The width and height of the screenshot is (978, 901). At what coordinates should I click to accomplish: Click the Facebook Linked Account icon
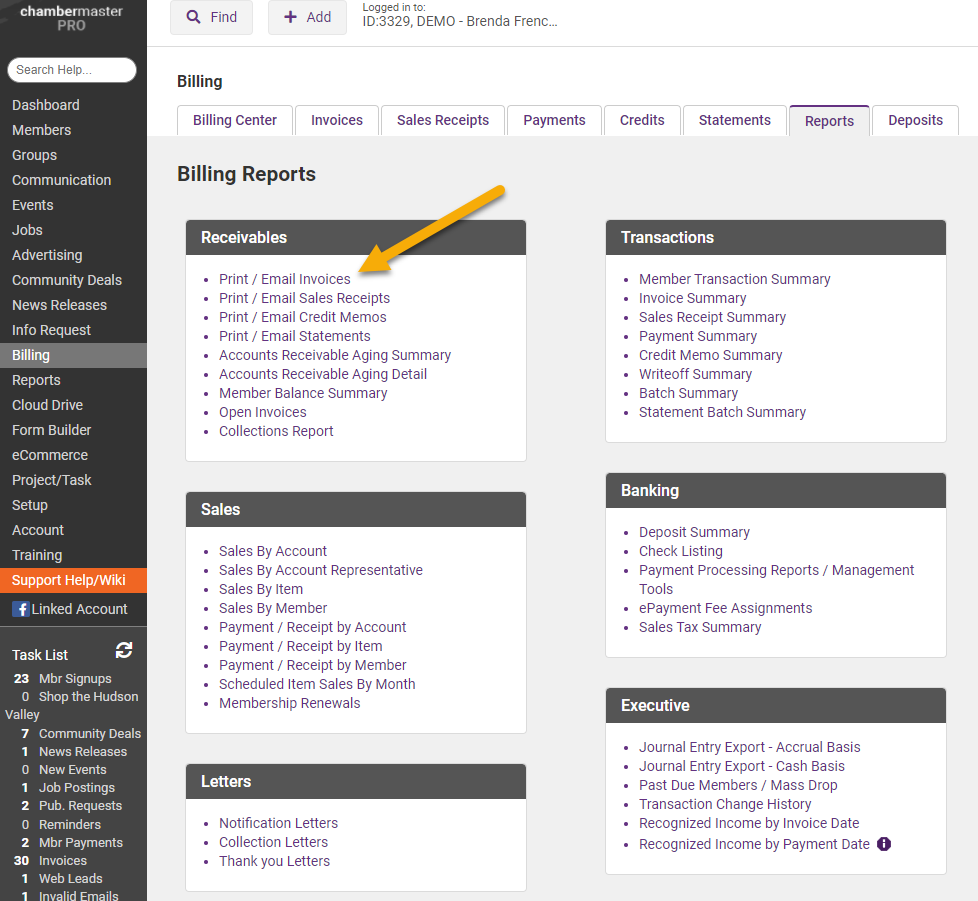point(20,609)
